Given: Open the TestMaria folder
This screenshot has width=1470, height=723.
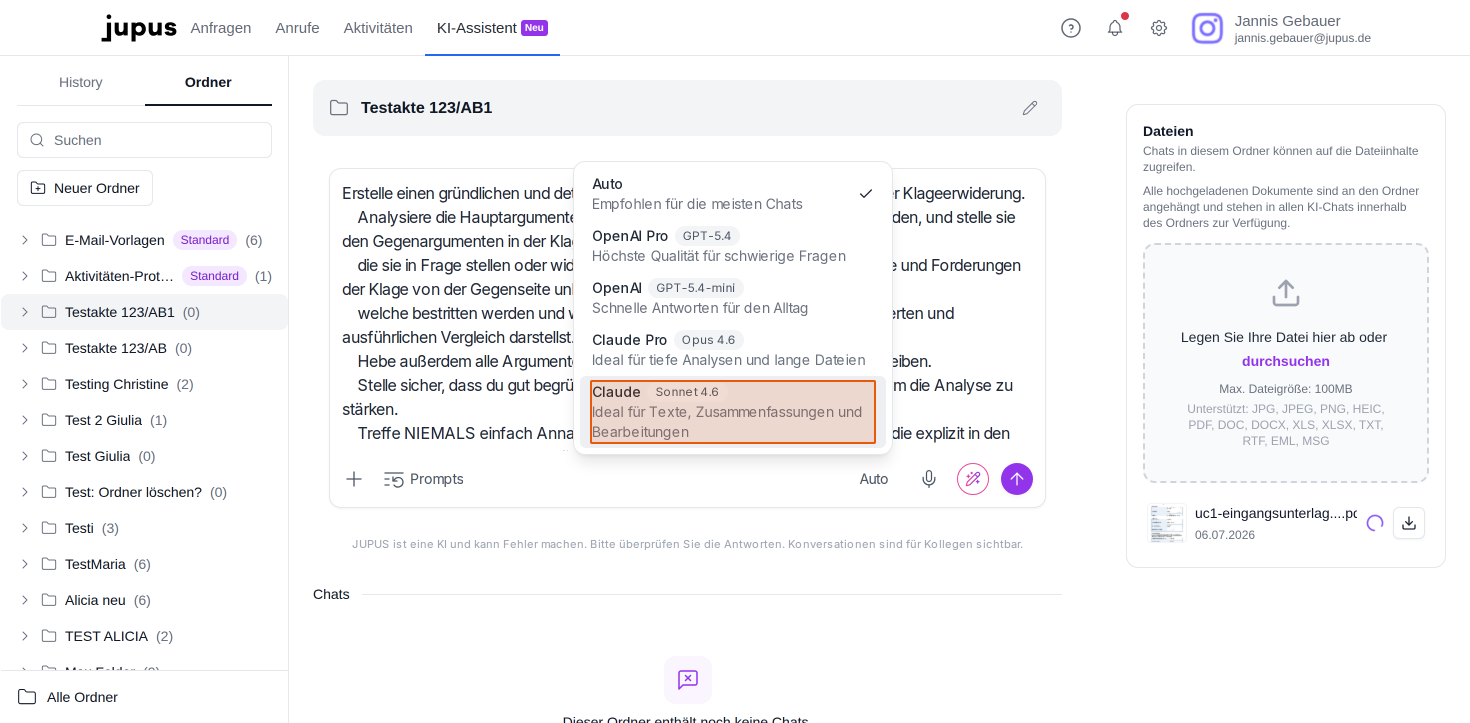Looking at the screenshot, I should pos(144,564).
